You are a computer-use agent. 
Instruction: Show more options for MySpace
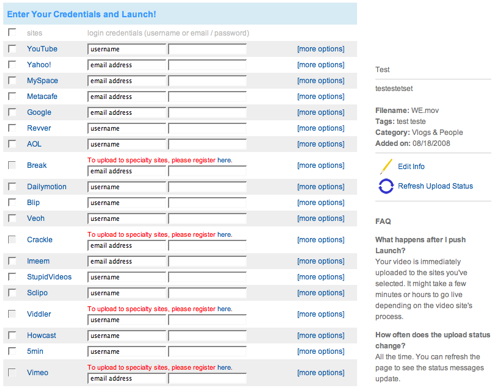click(x=321, y=81)
